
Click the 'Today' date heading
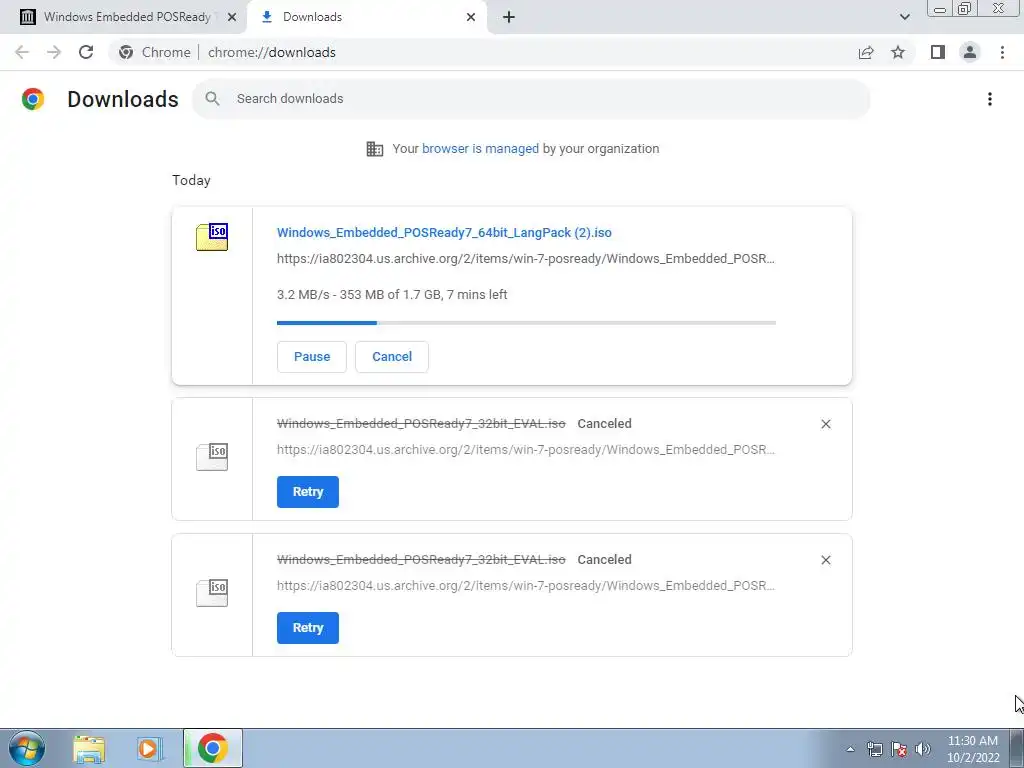pos(191,180)
